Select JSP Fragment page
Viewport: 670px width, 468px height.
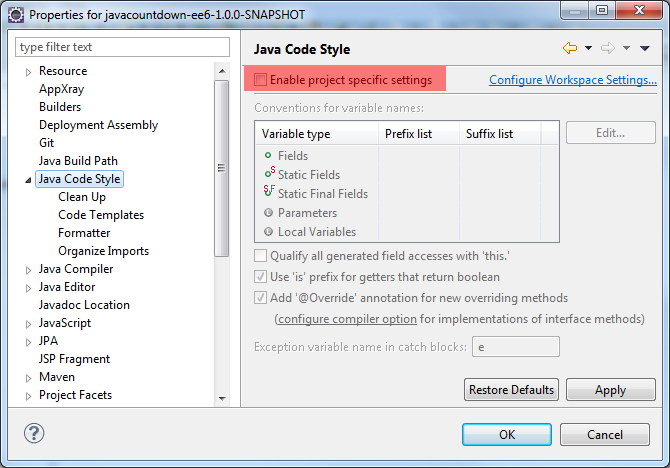[74, 359]
